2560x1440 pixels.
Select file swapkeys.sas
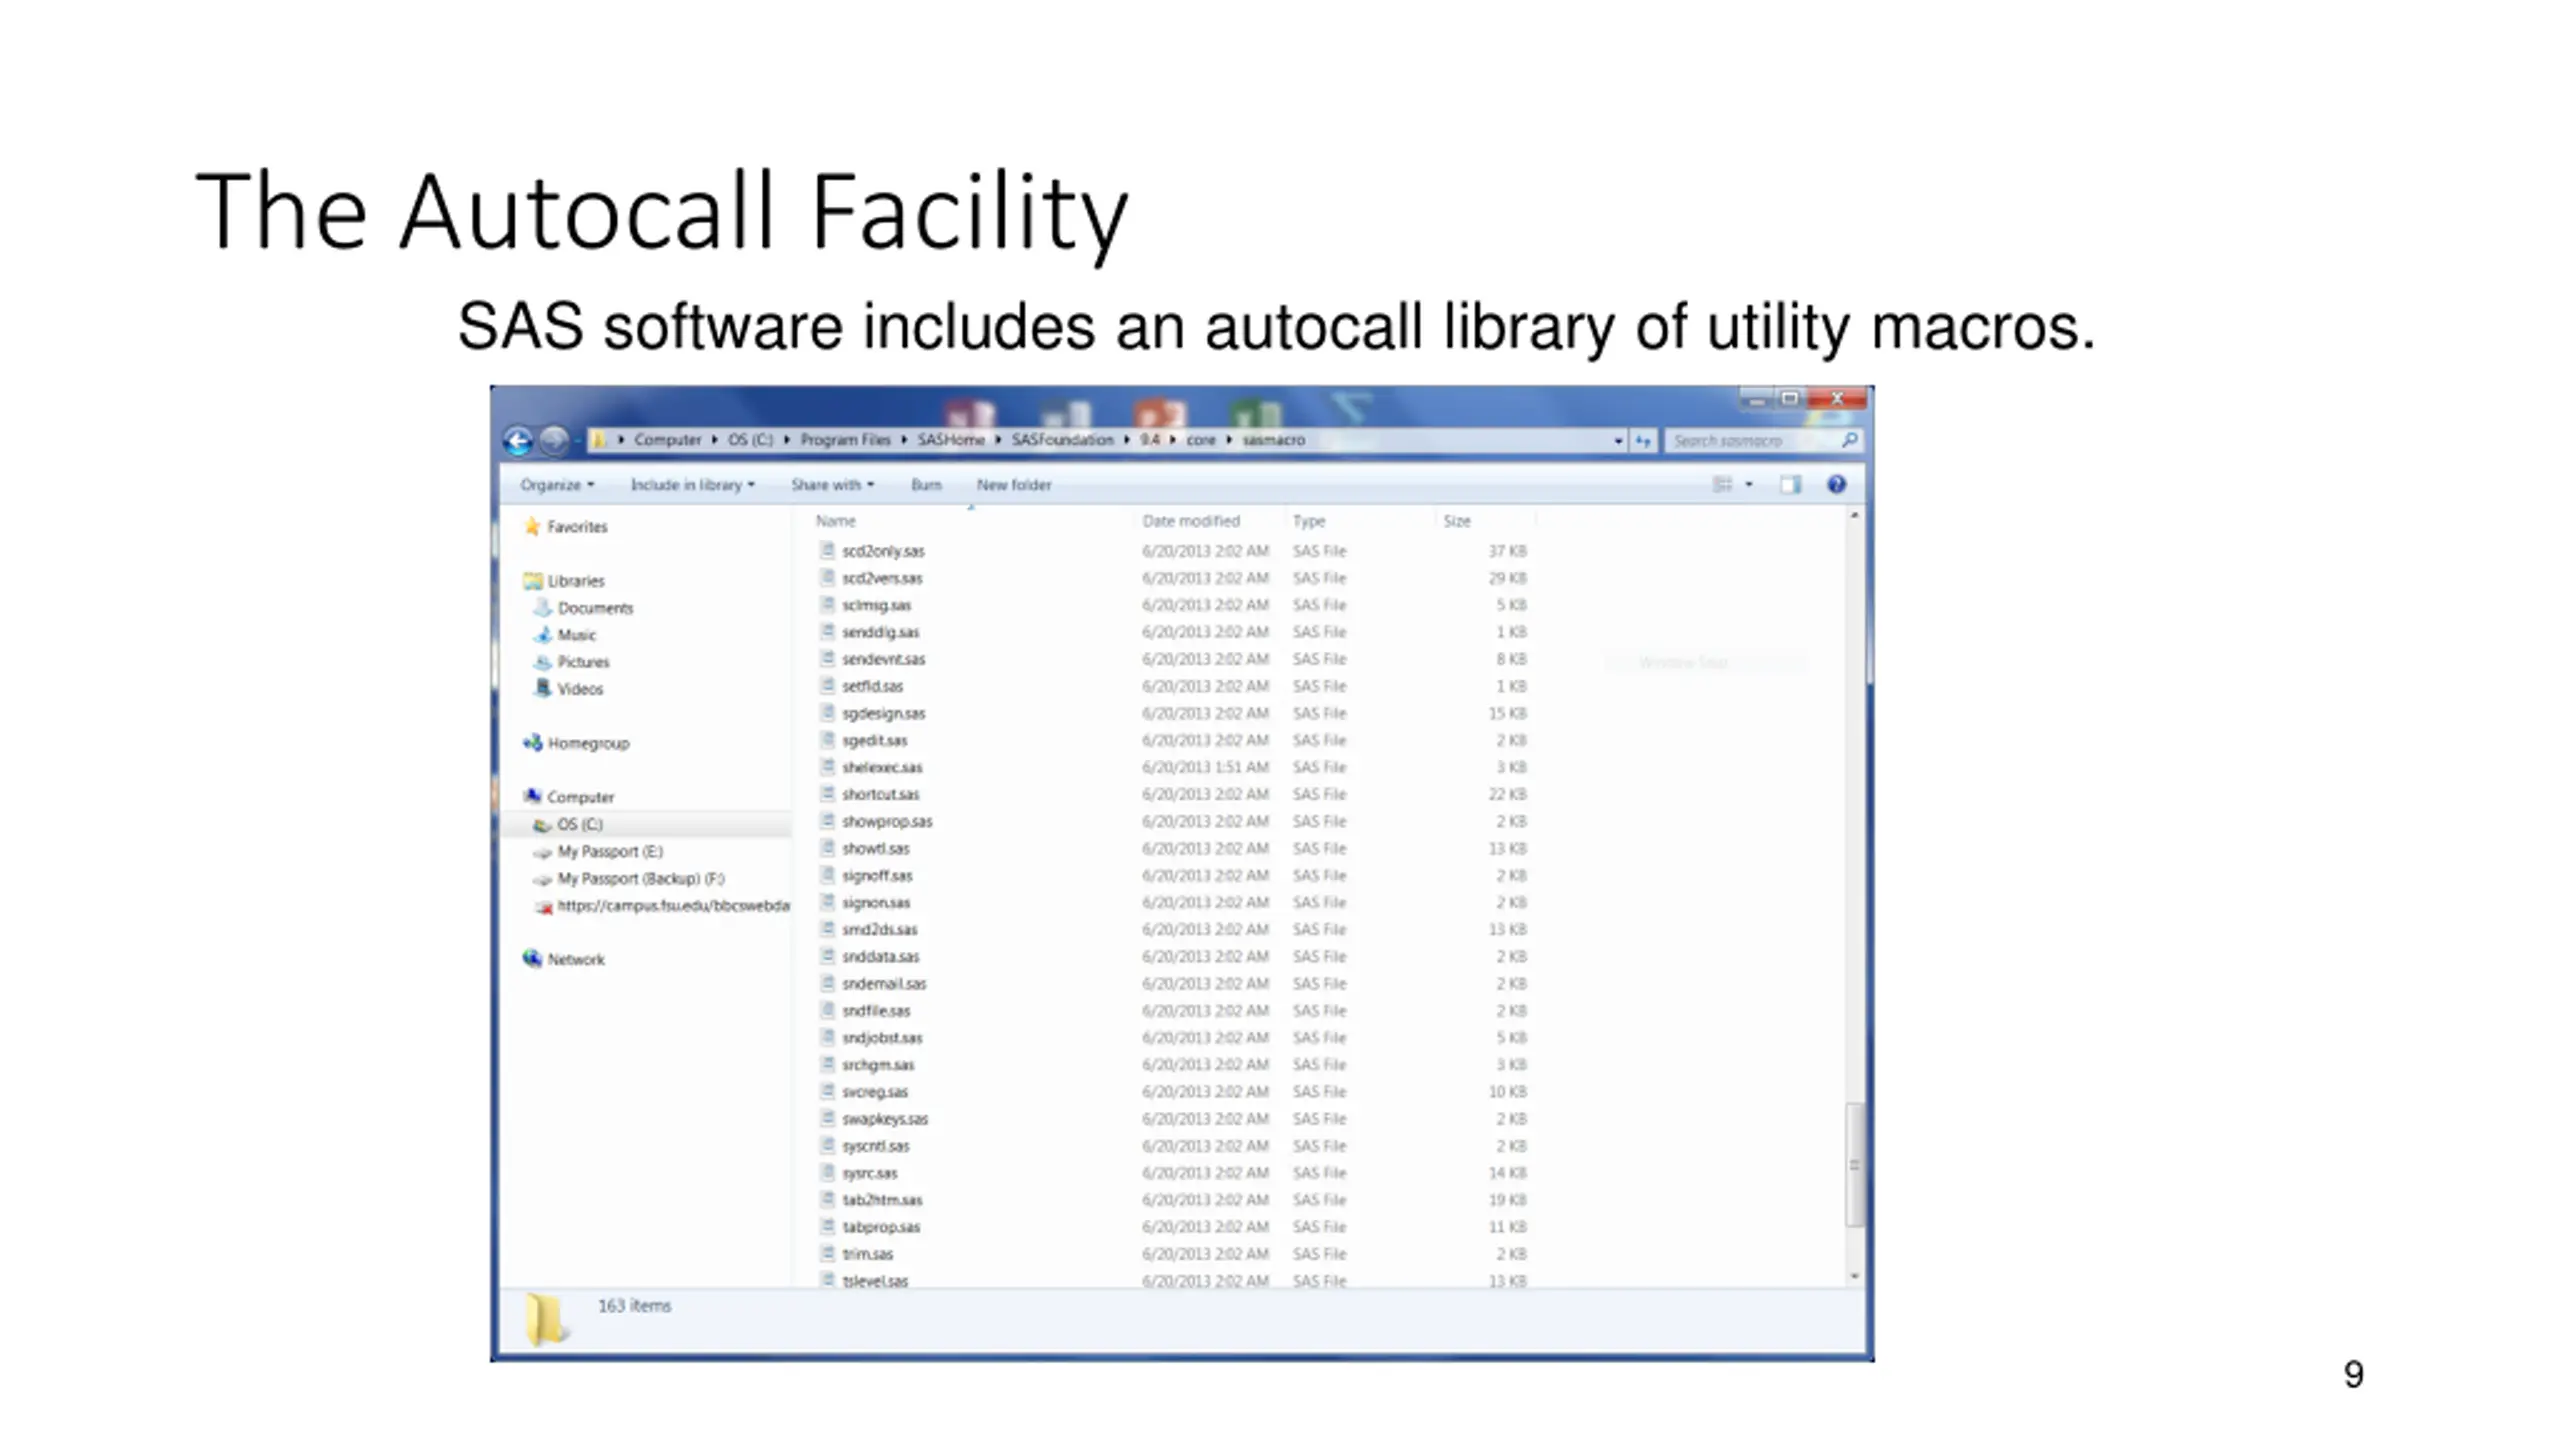point(885,1118)
